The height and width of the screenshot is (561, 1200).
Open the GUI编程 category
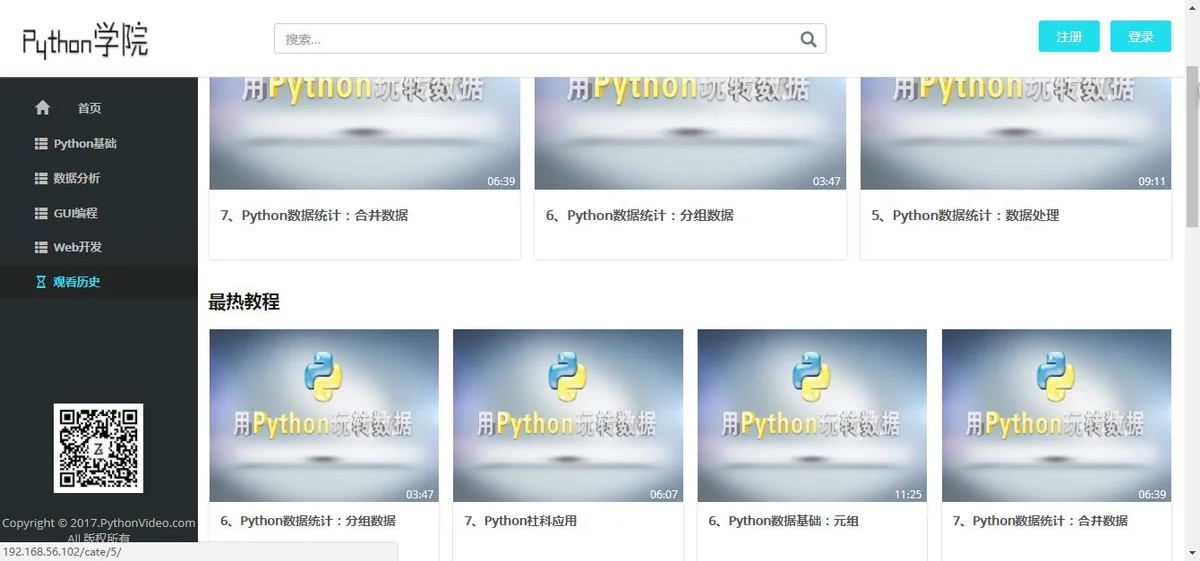click(x=76, y=214)
